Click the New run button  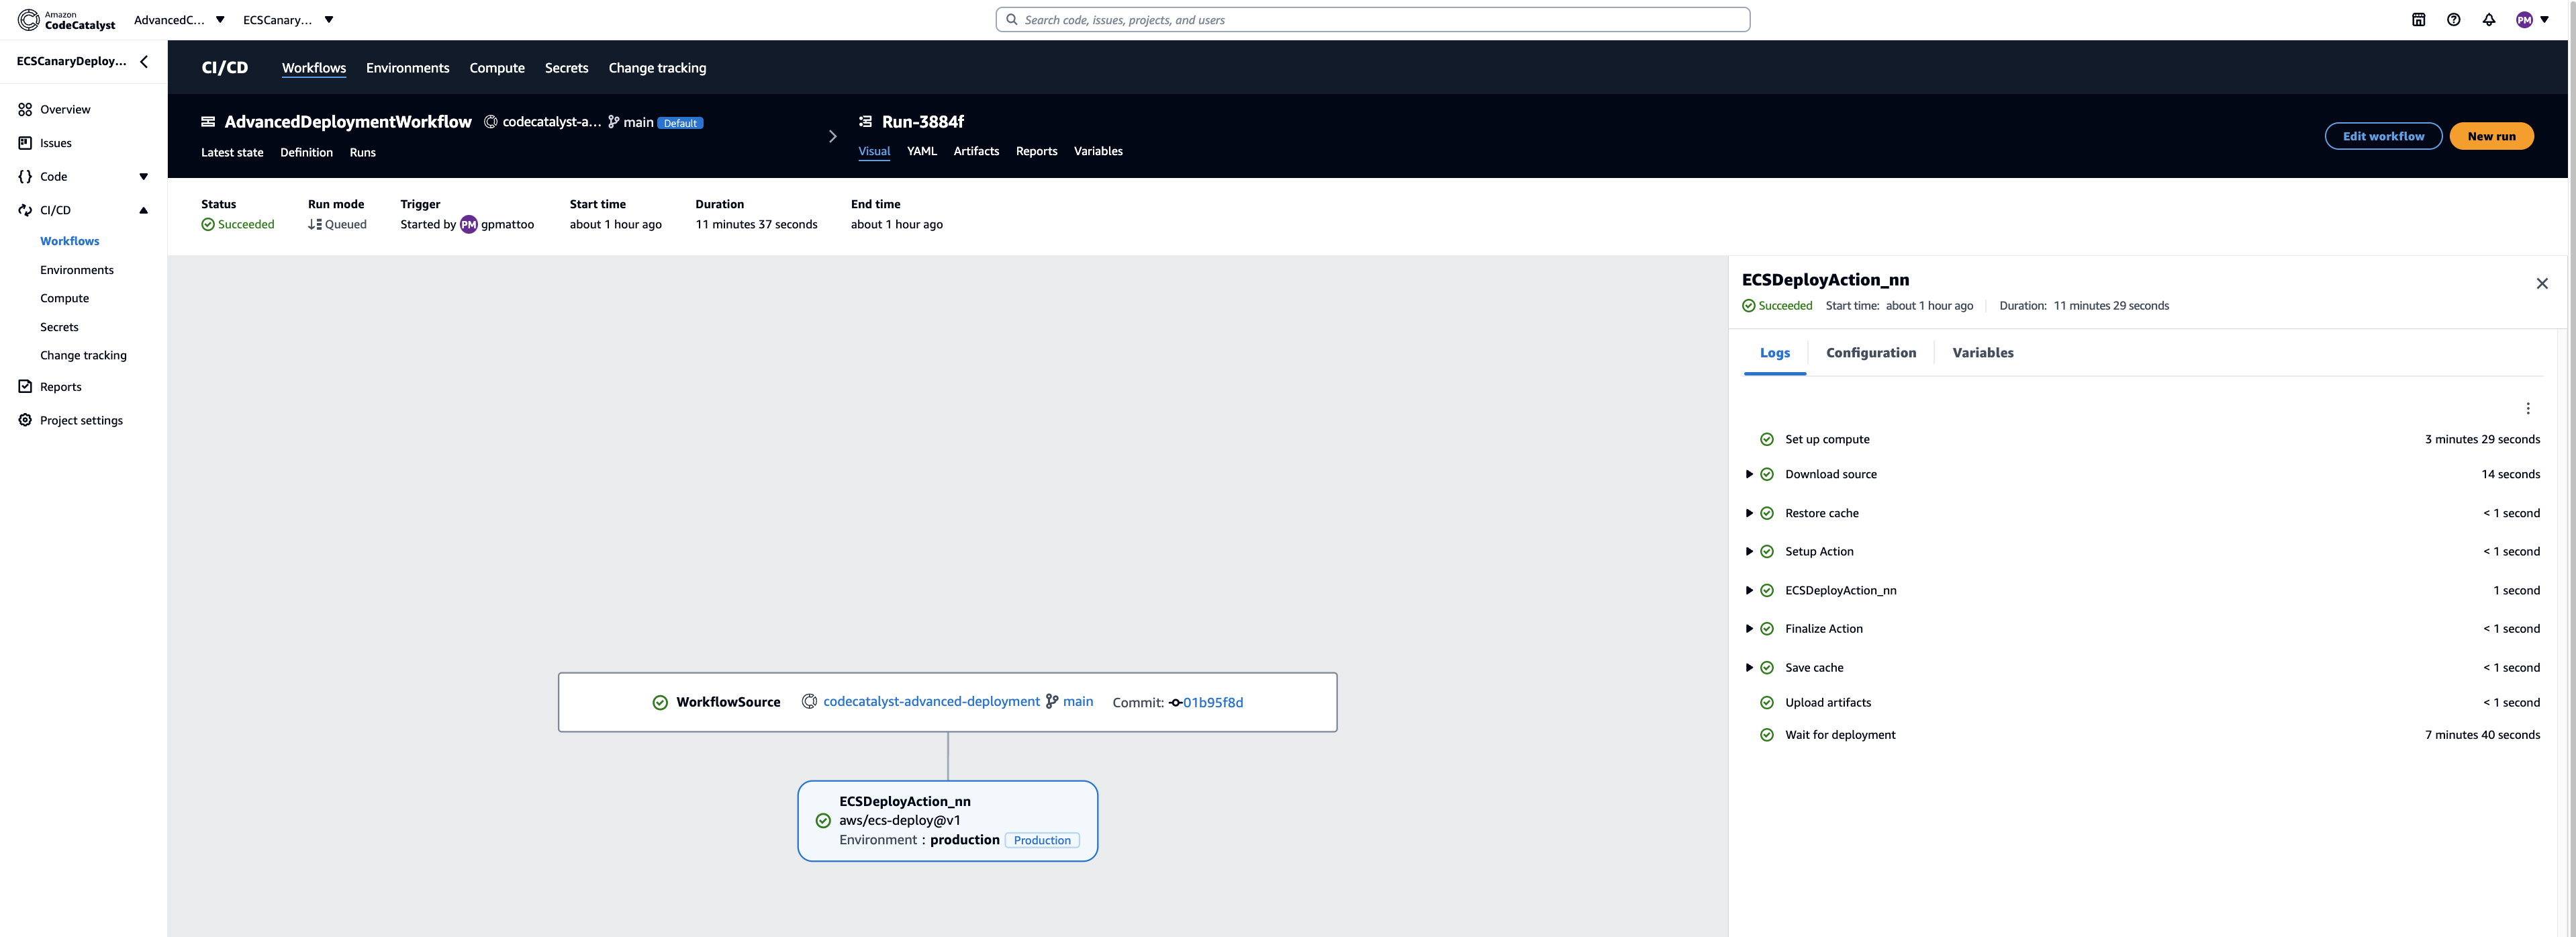2491,135
